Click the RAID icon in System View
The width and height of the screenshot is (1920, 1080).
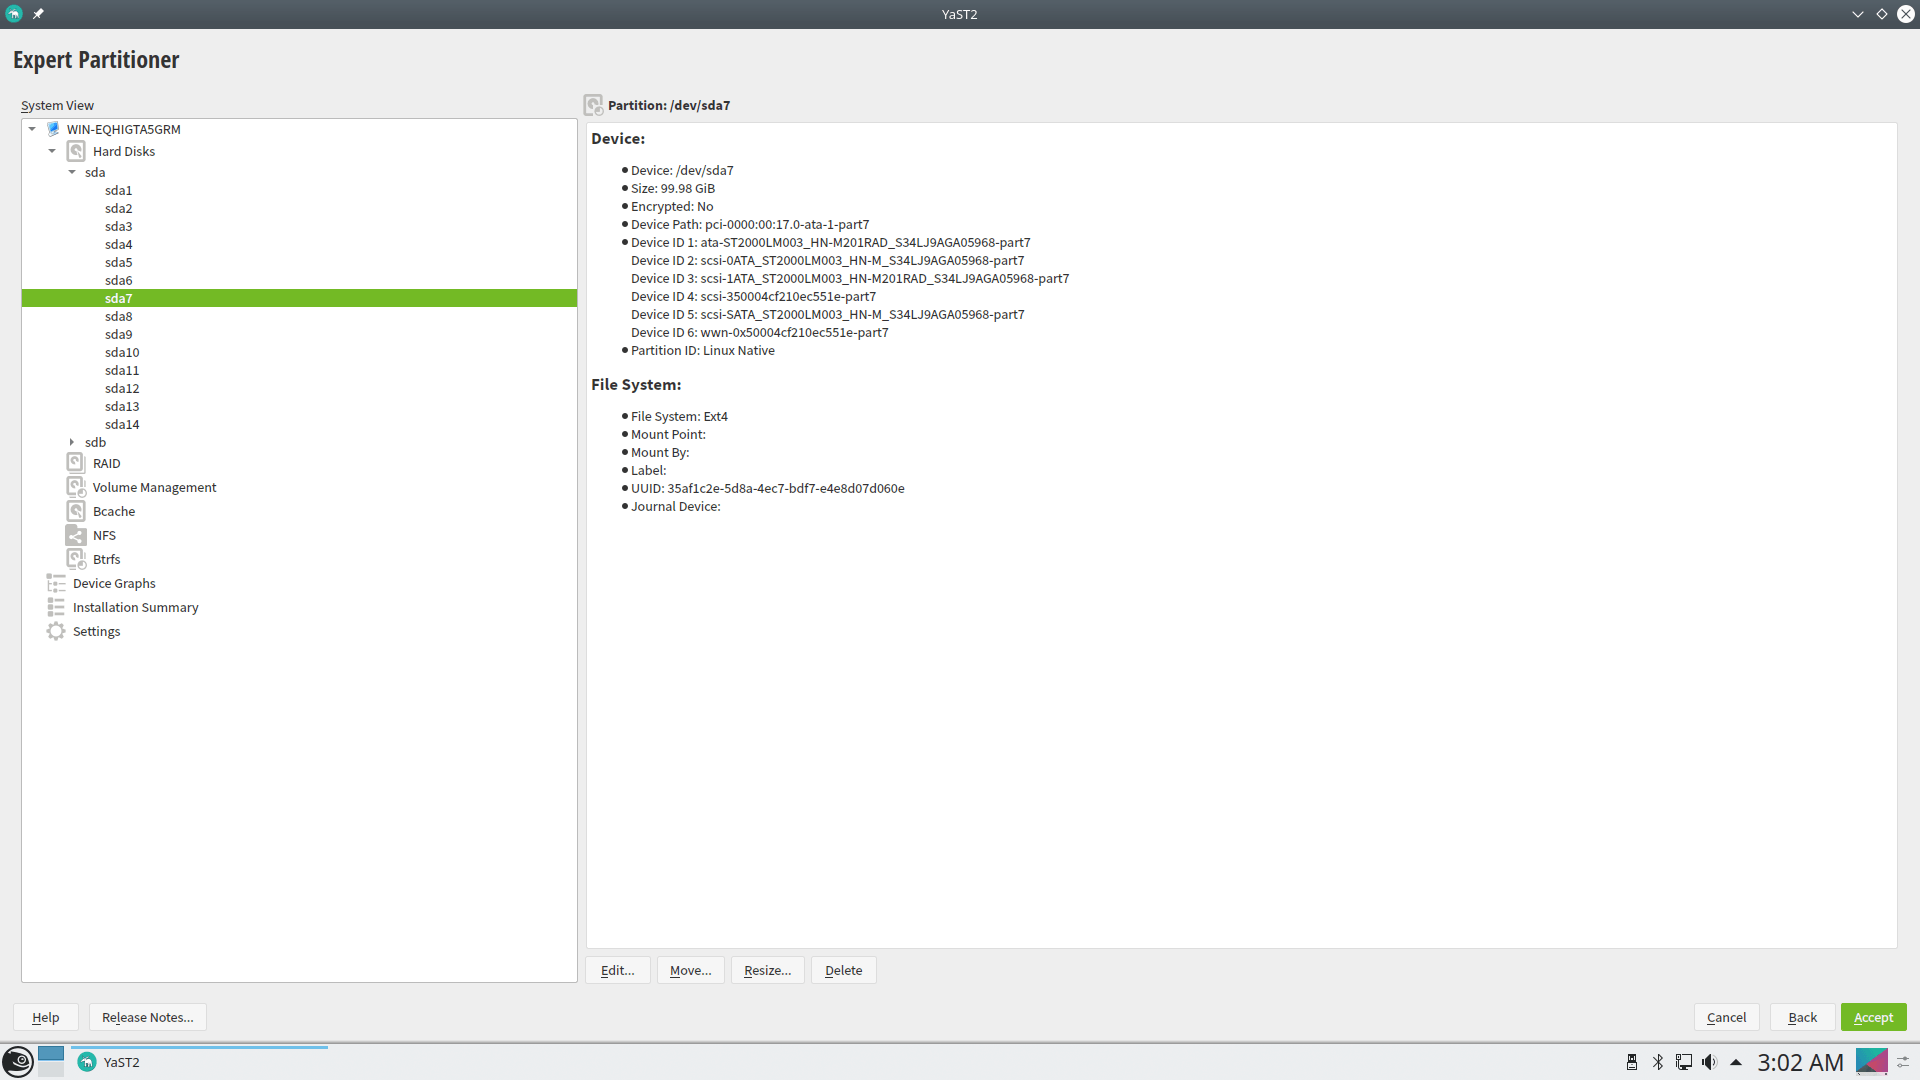click(76, 463)
